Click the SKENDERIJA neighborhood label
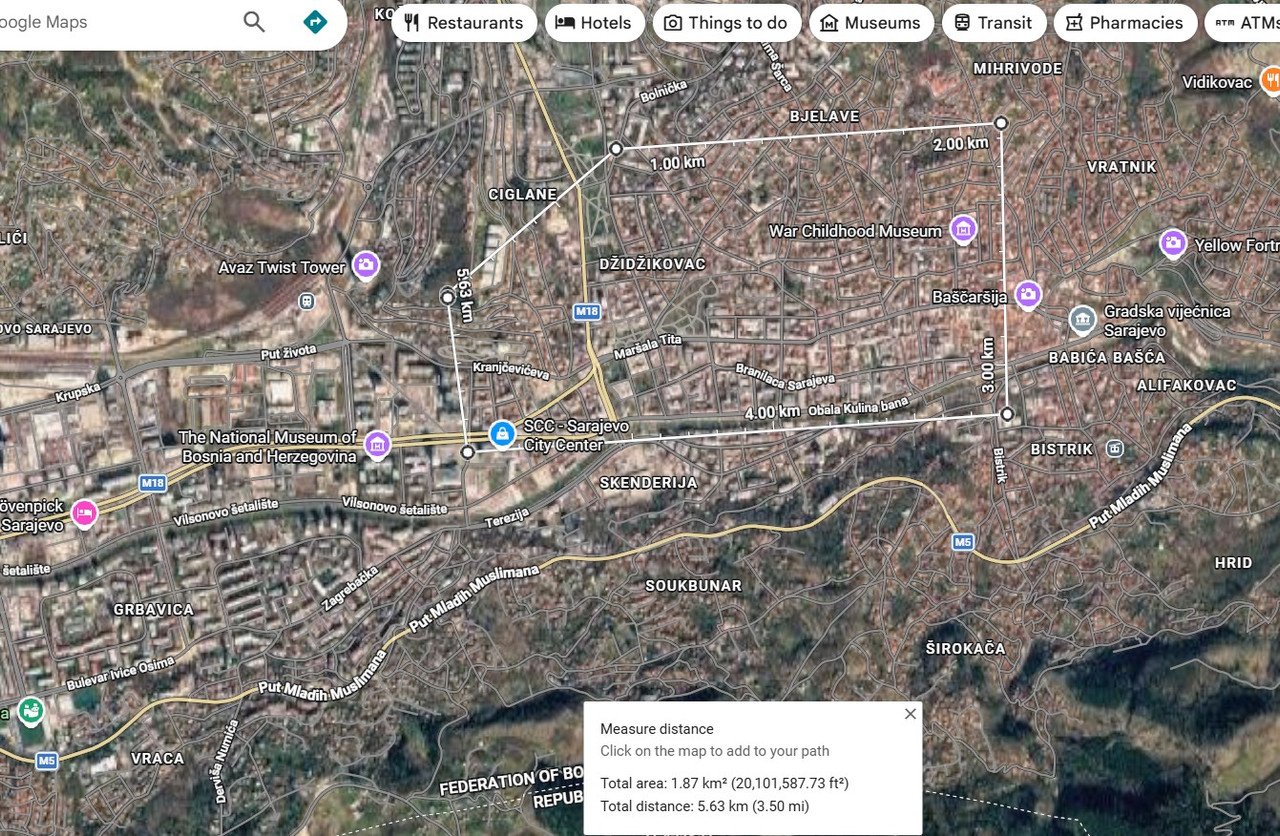The image size is (1280, 836). tap(648, 482)
